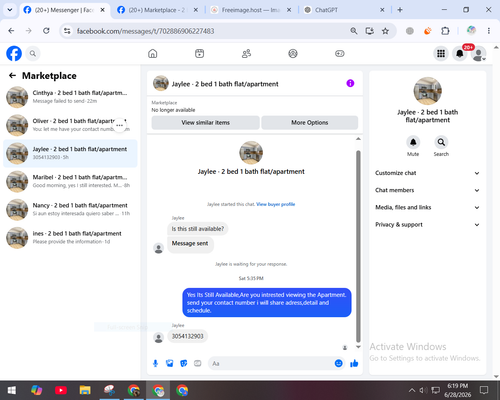The width and height of the screenshot is (500, 400).
Task: Open Windows notification center
Action: pyautogui.click(x=484, y=390)
